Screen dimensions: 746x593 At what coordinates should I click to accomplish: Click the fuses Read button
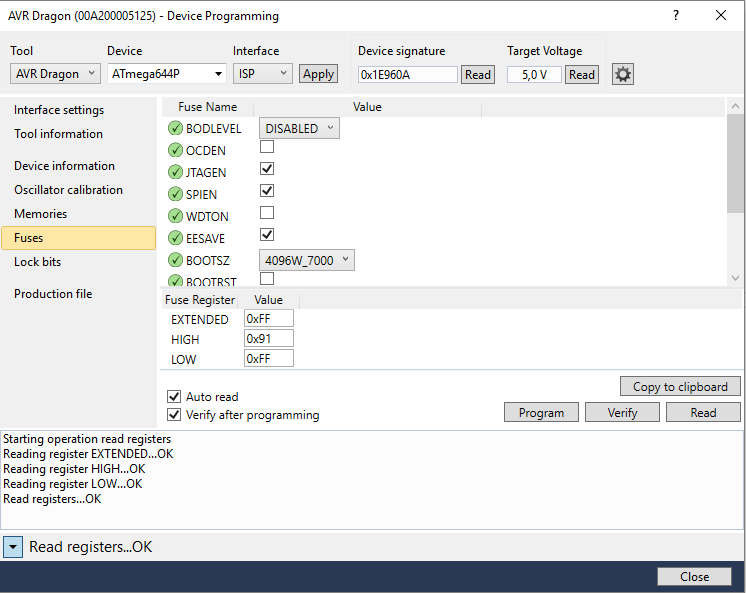(703, 412)
